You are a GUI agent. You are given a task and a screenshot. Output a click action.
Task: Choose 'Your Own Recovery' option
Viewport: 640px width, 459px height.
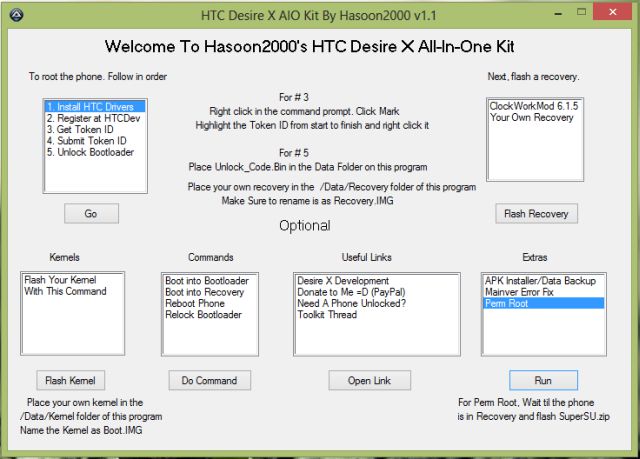[x=535, y=118]
